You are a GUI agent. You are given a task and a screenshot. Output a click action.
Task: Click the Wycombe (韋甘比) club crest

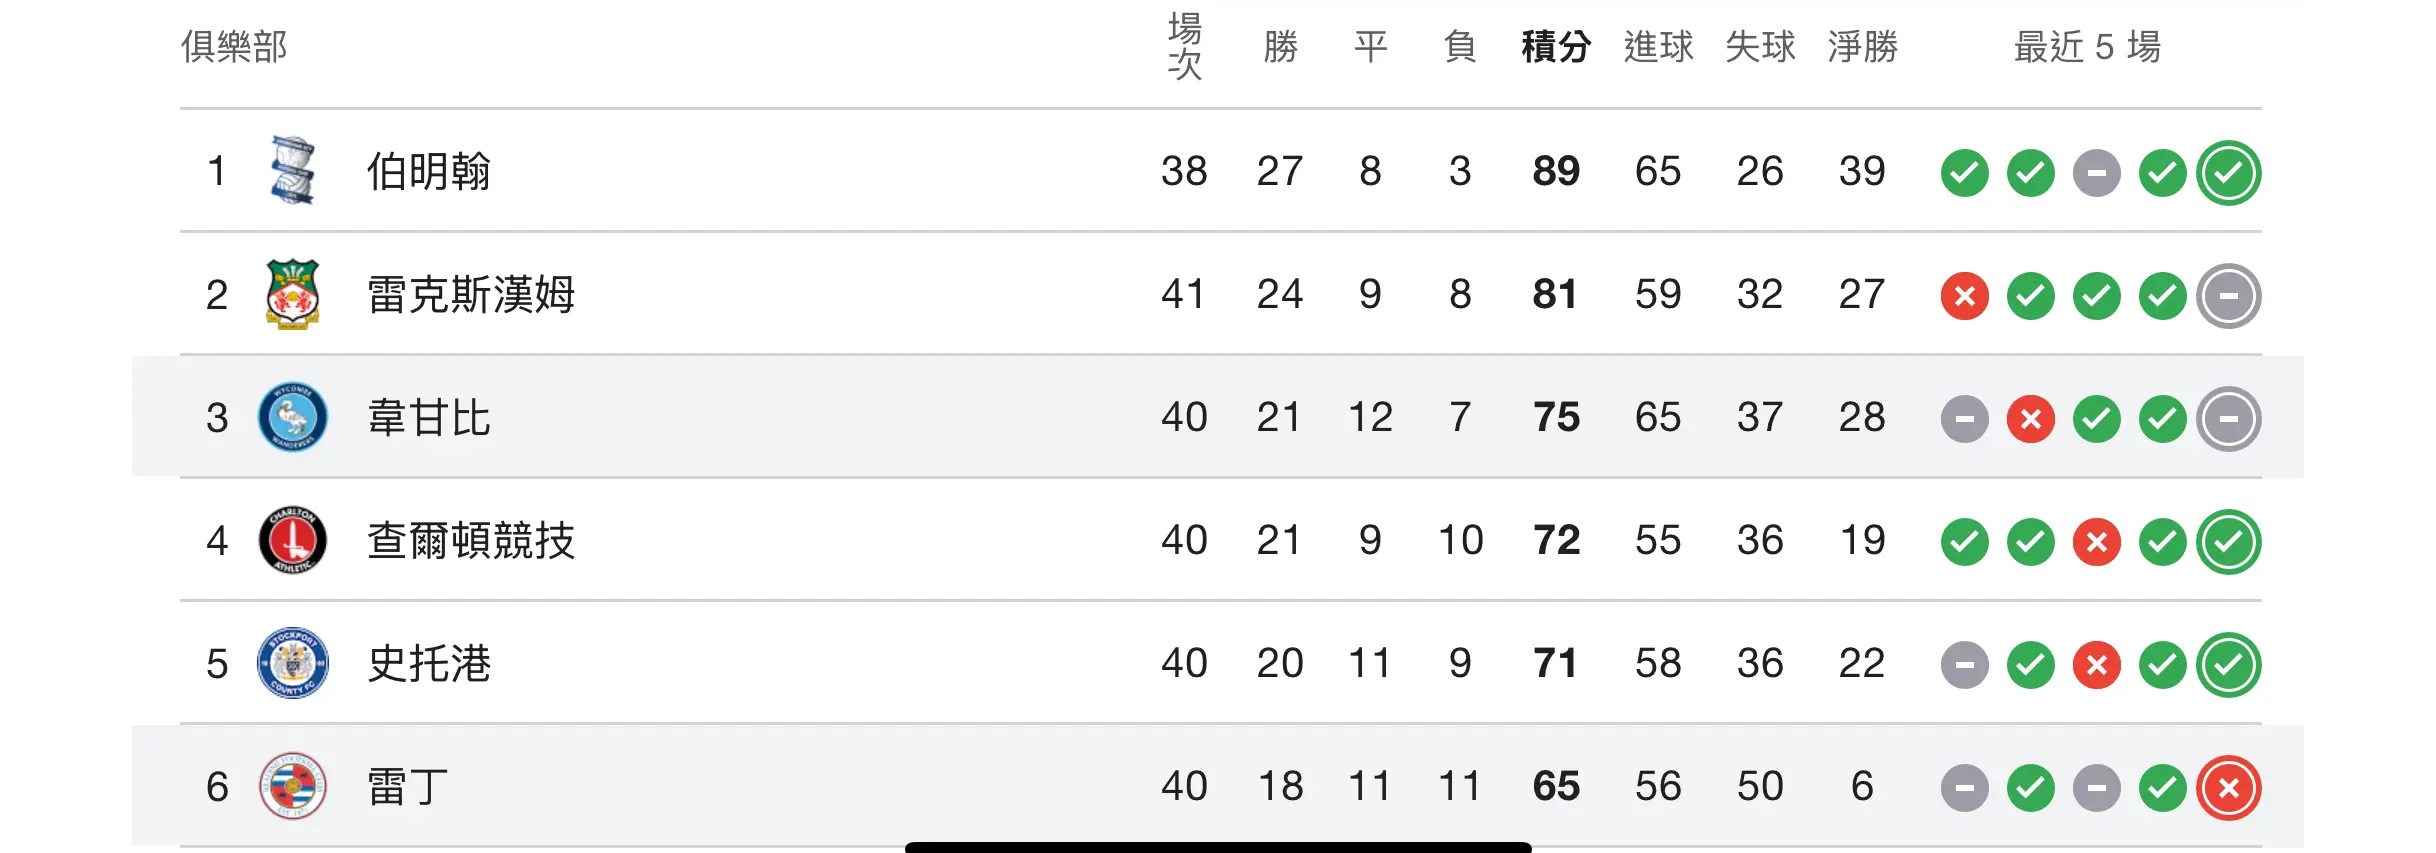click(x=292, y=417)
